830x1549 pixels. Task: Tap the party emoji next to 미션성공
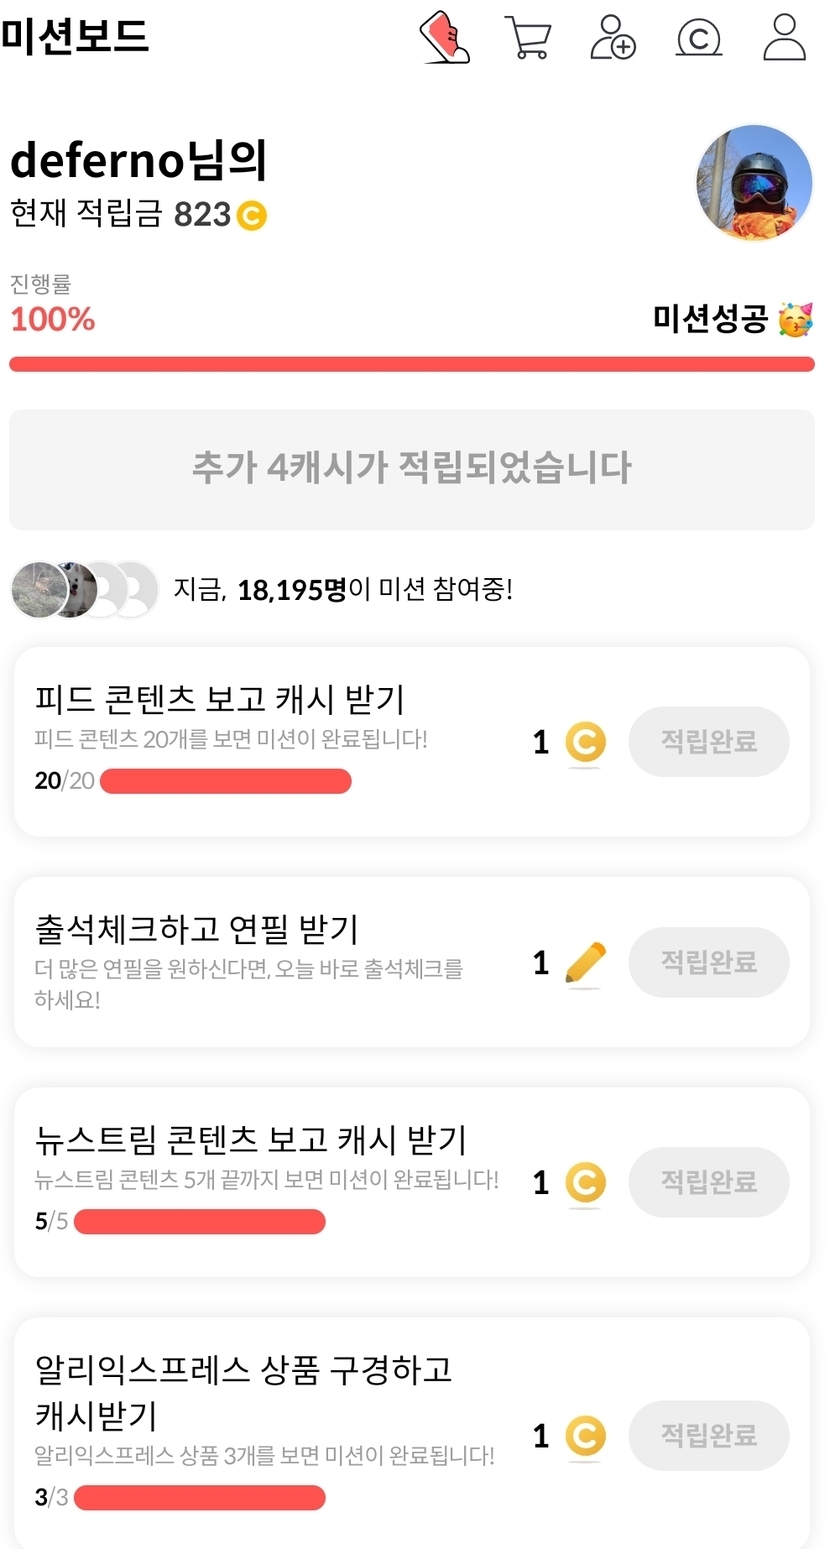[796, 320]
